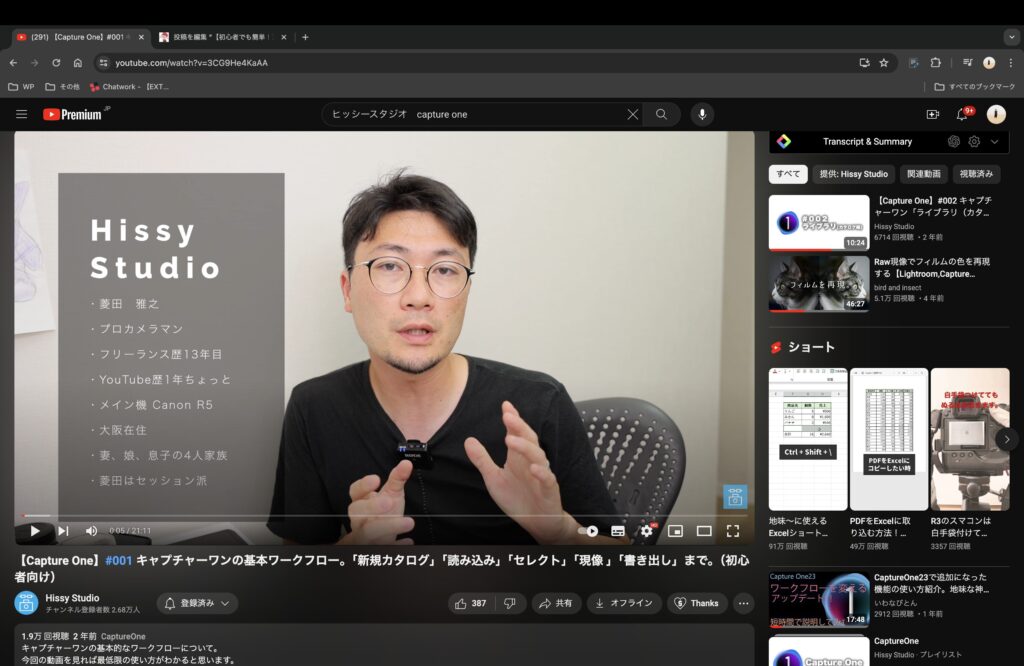The image size is (1024, 666).
Task: Open the create video icon
Action: [x=933, y=114]
